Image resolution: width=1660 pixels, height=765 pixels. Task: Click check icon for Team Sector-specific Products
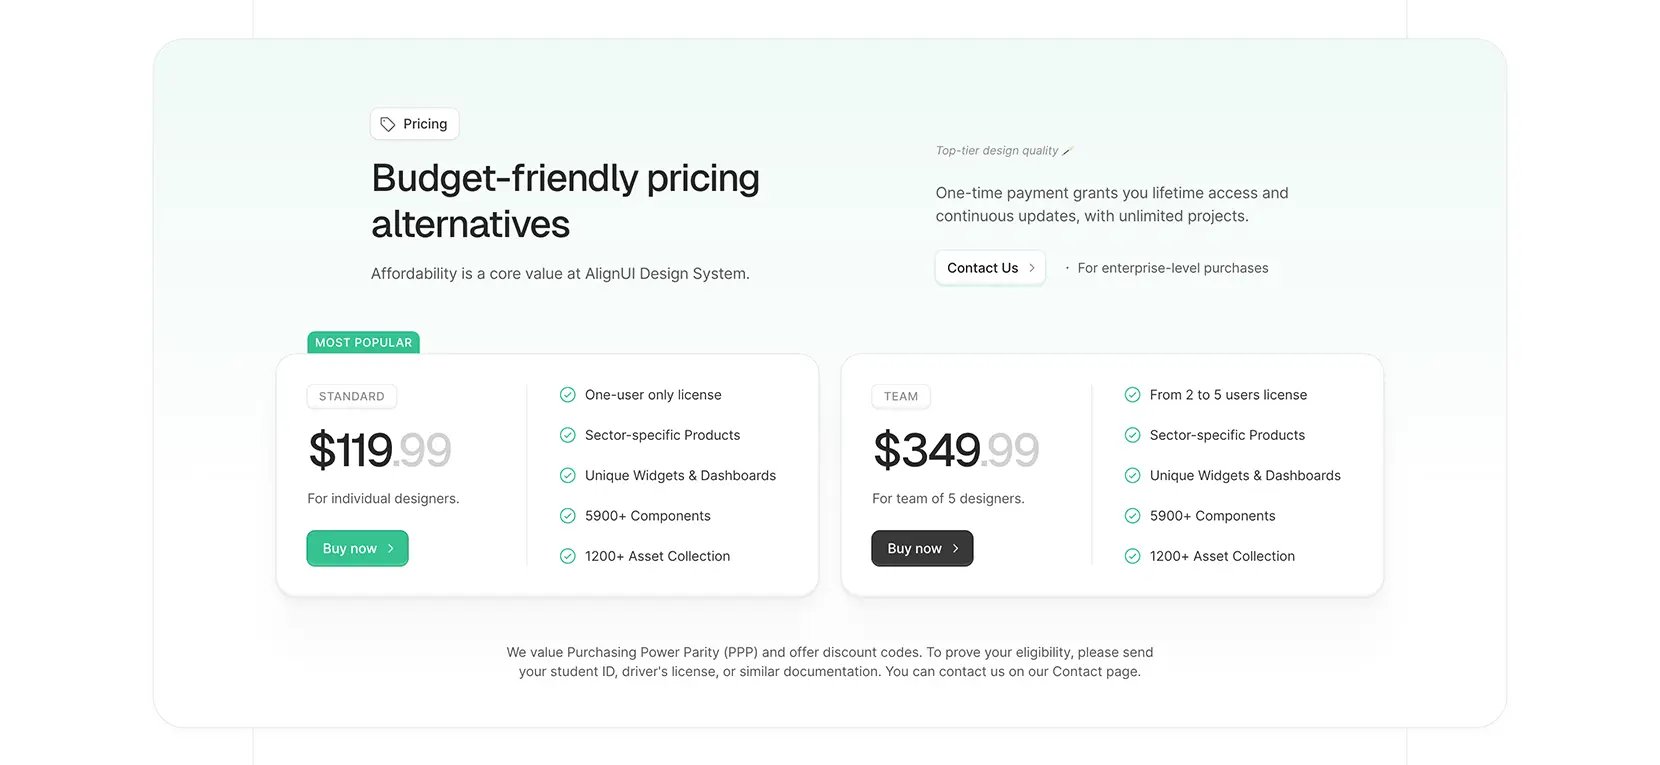click(x=1132, y=435)
